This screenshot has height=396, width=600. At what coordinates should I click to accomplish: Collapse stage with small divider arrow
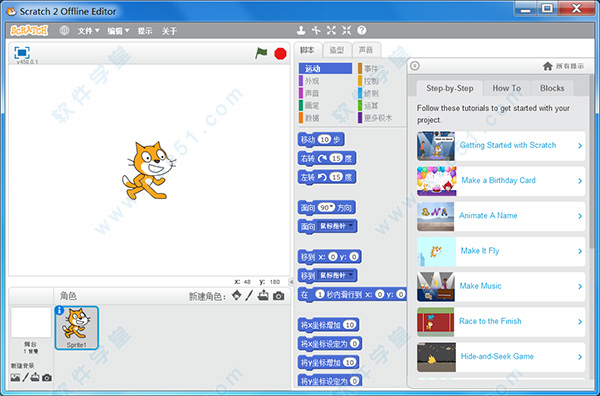[291, 282]
